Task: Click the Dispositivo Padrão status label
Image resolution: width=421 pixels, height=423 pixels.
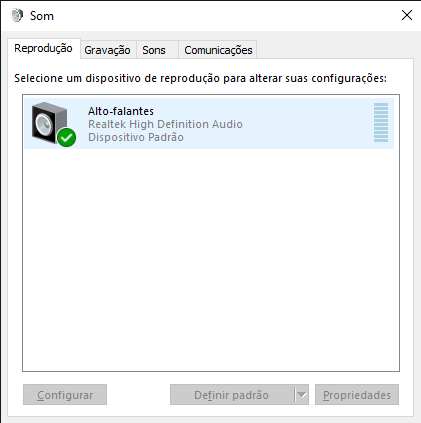Action: (x=136, y=137)
